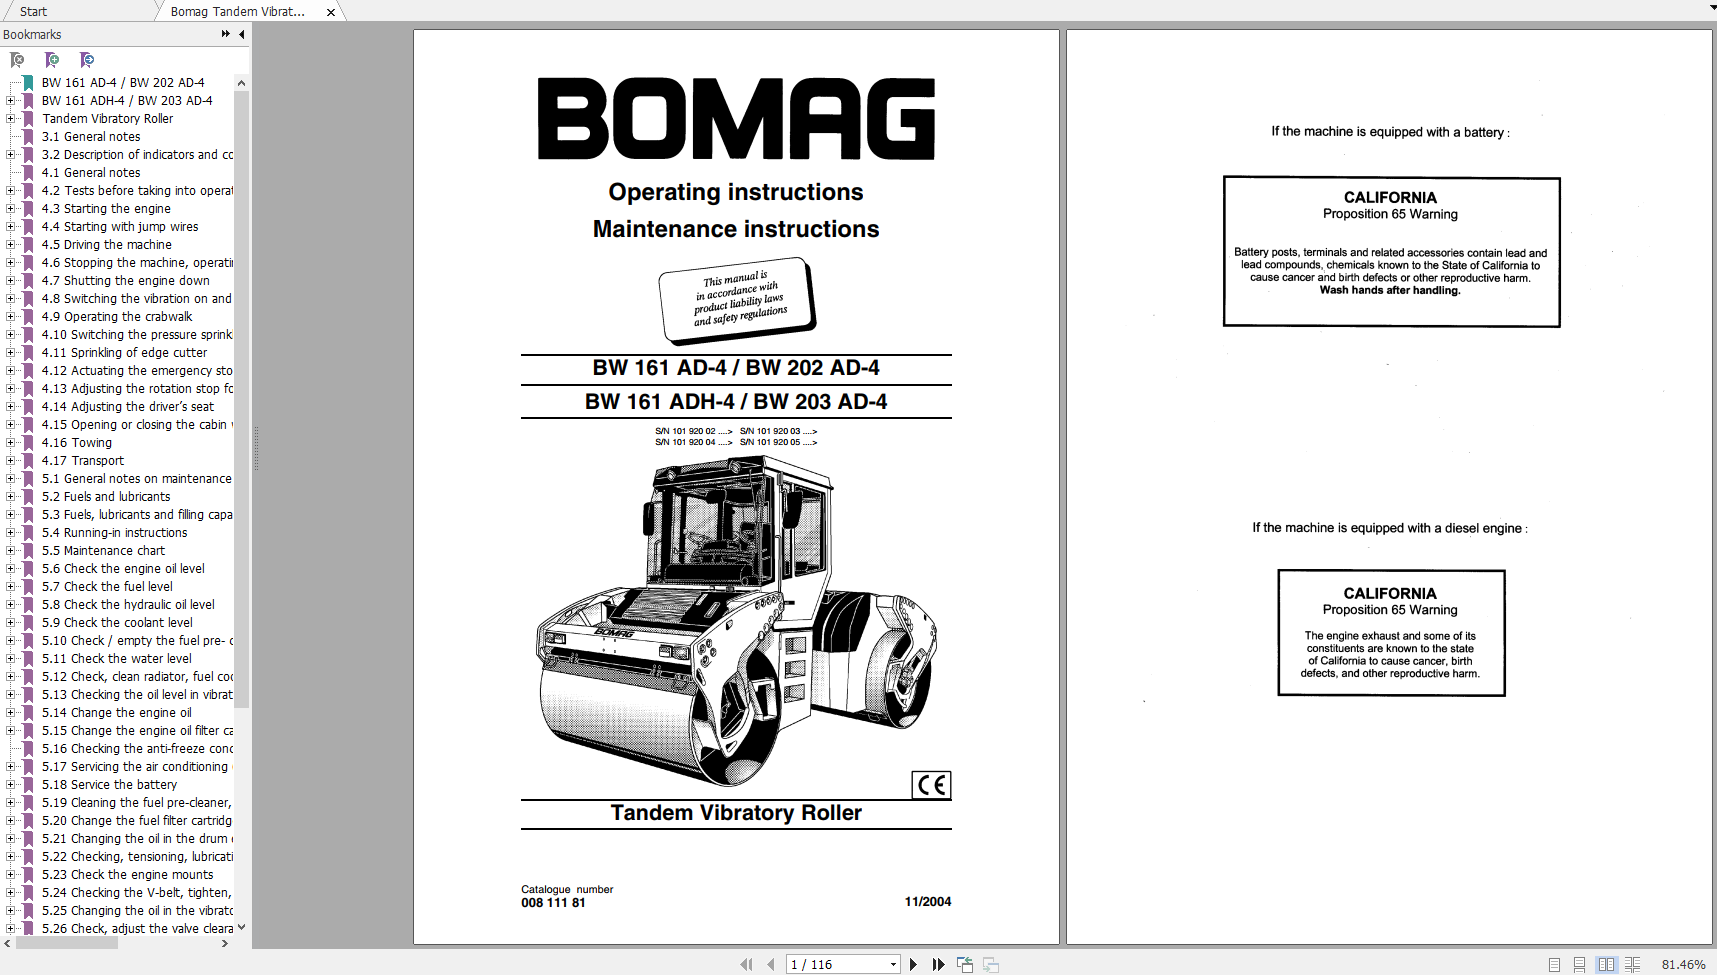
Task: Select continuous facing pages layout
Action: tap(1632, 964)
